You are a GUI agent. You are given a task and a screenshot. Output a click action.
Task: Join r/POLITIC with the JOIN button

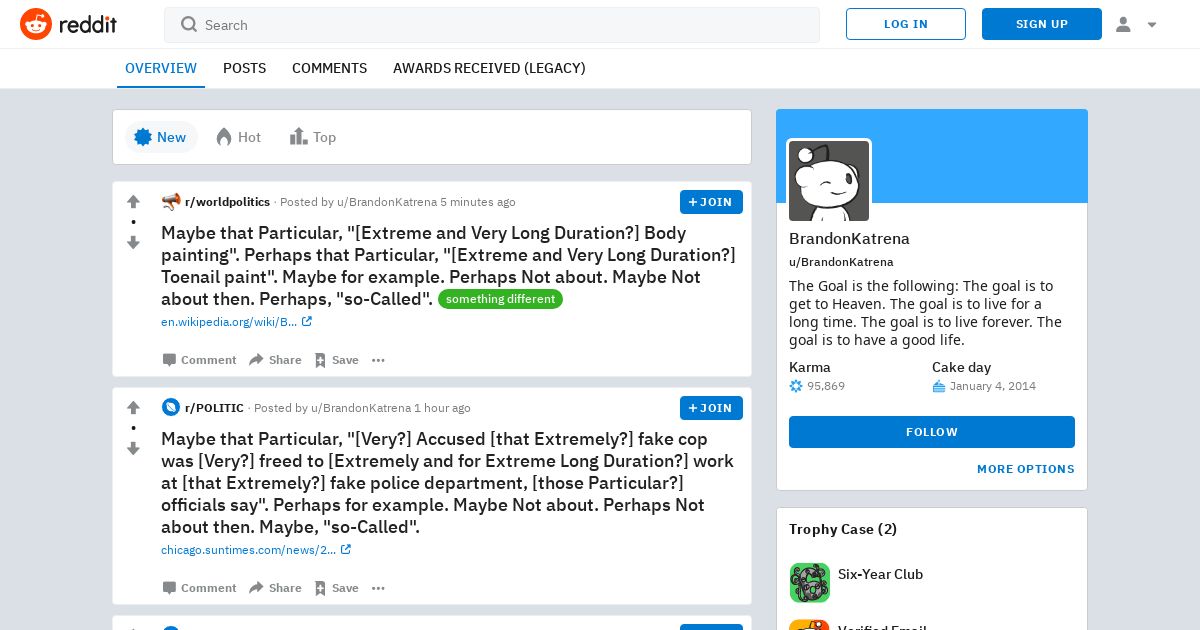(x=711, y=408)
